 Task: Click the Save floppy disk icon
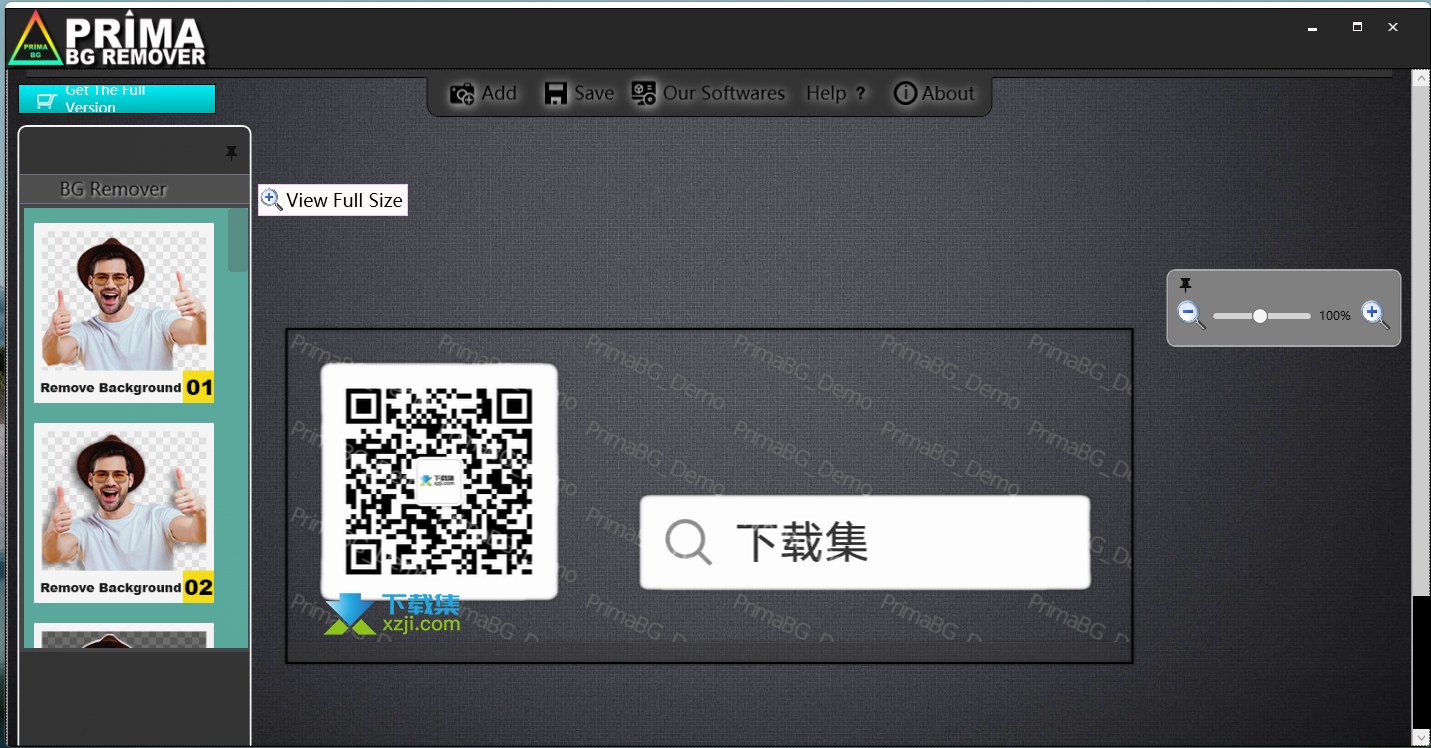pyautogui.click(x=556, y=94)
